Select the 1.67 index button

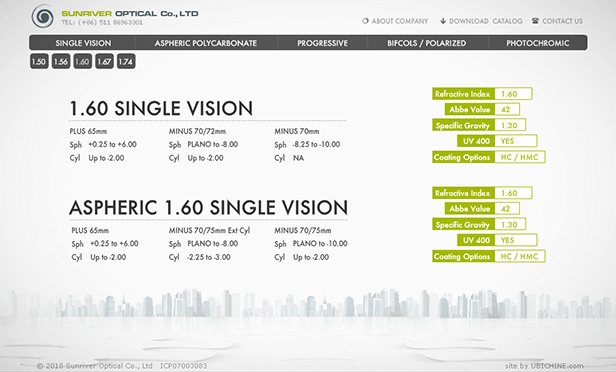pyautogui.click(x=104, y=61)
